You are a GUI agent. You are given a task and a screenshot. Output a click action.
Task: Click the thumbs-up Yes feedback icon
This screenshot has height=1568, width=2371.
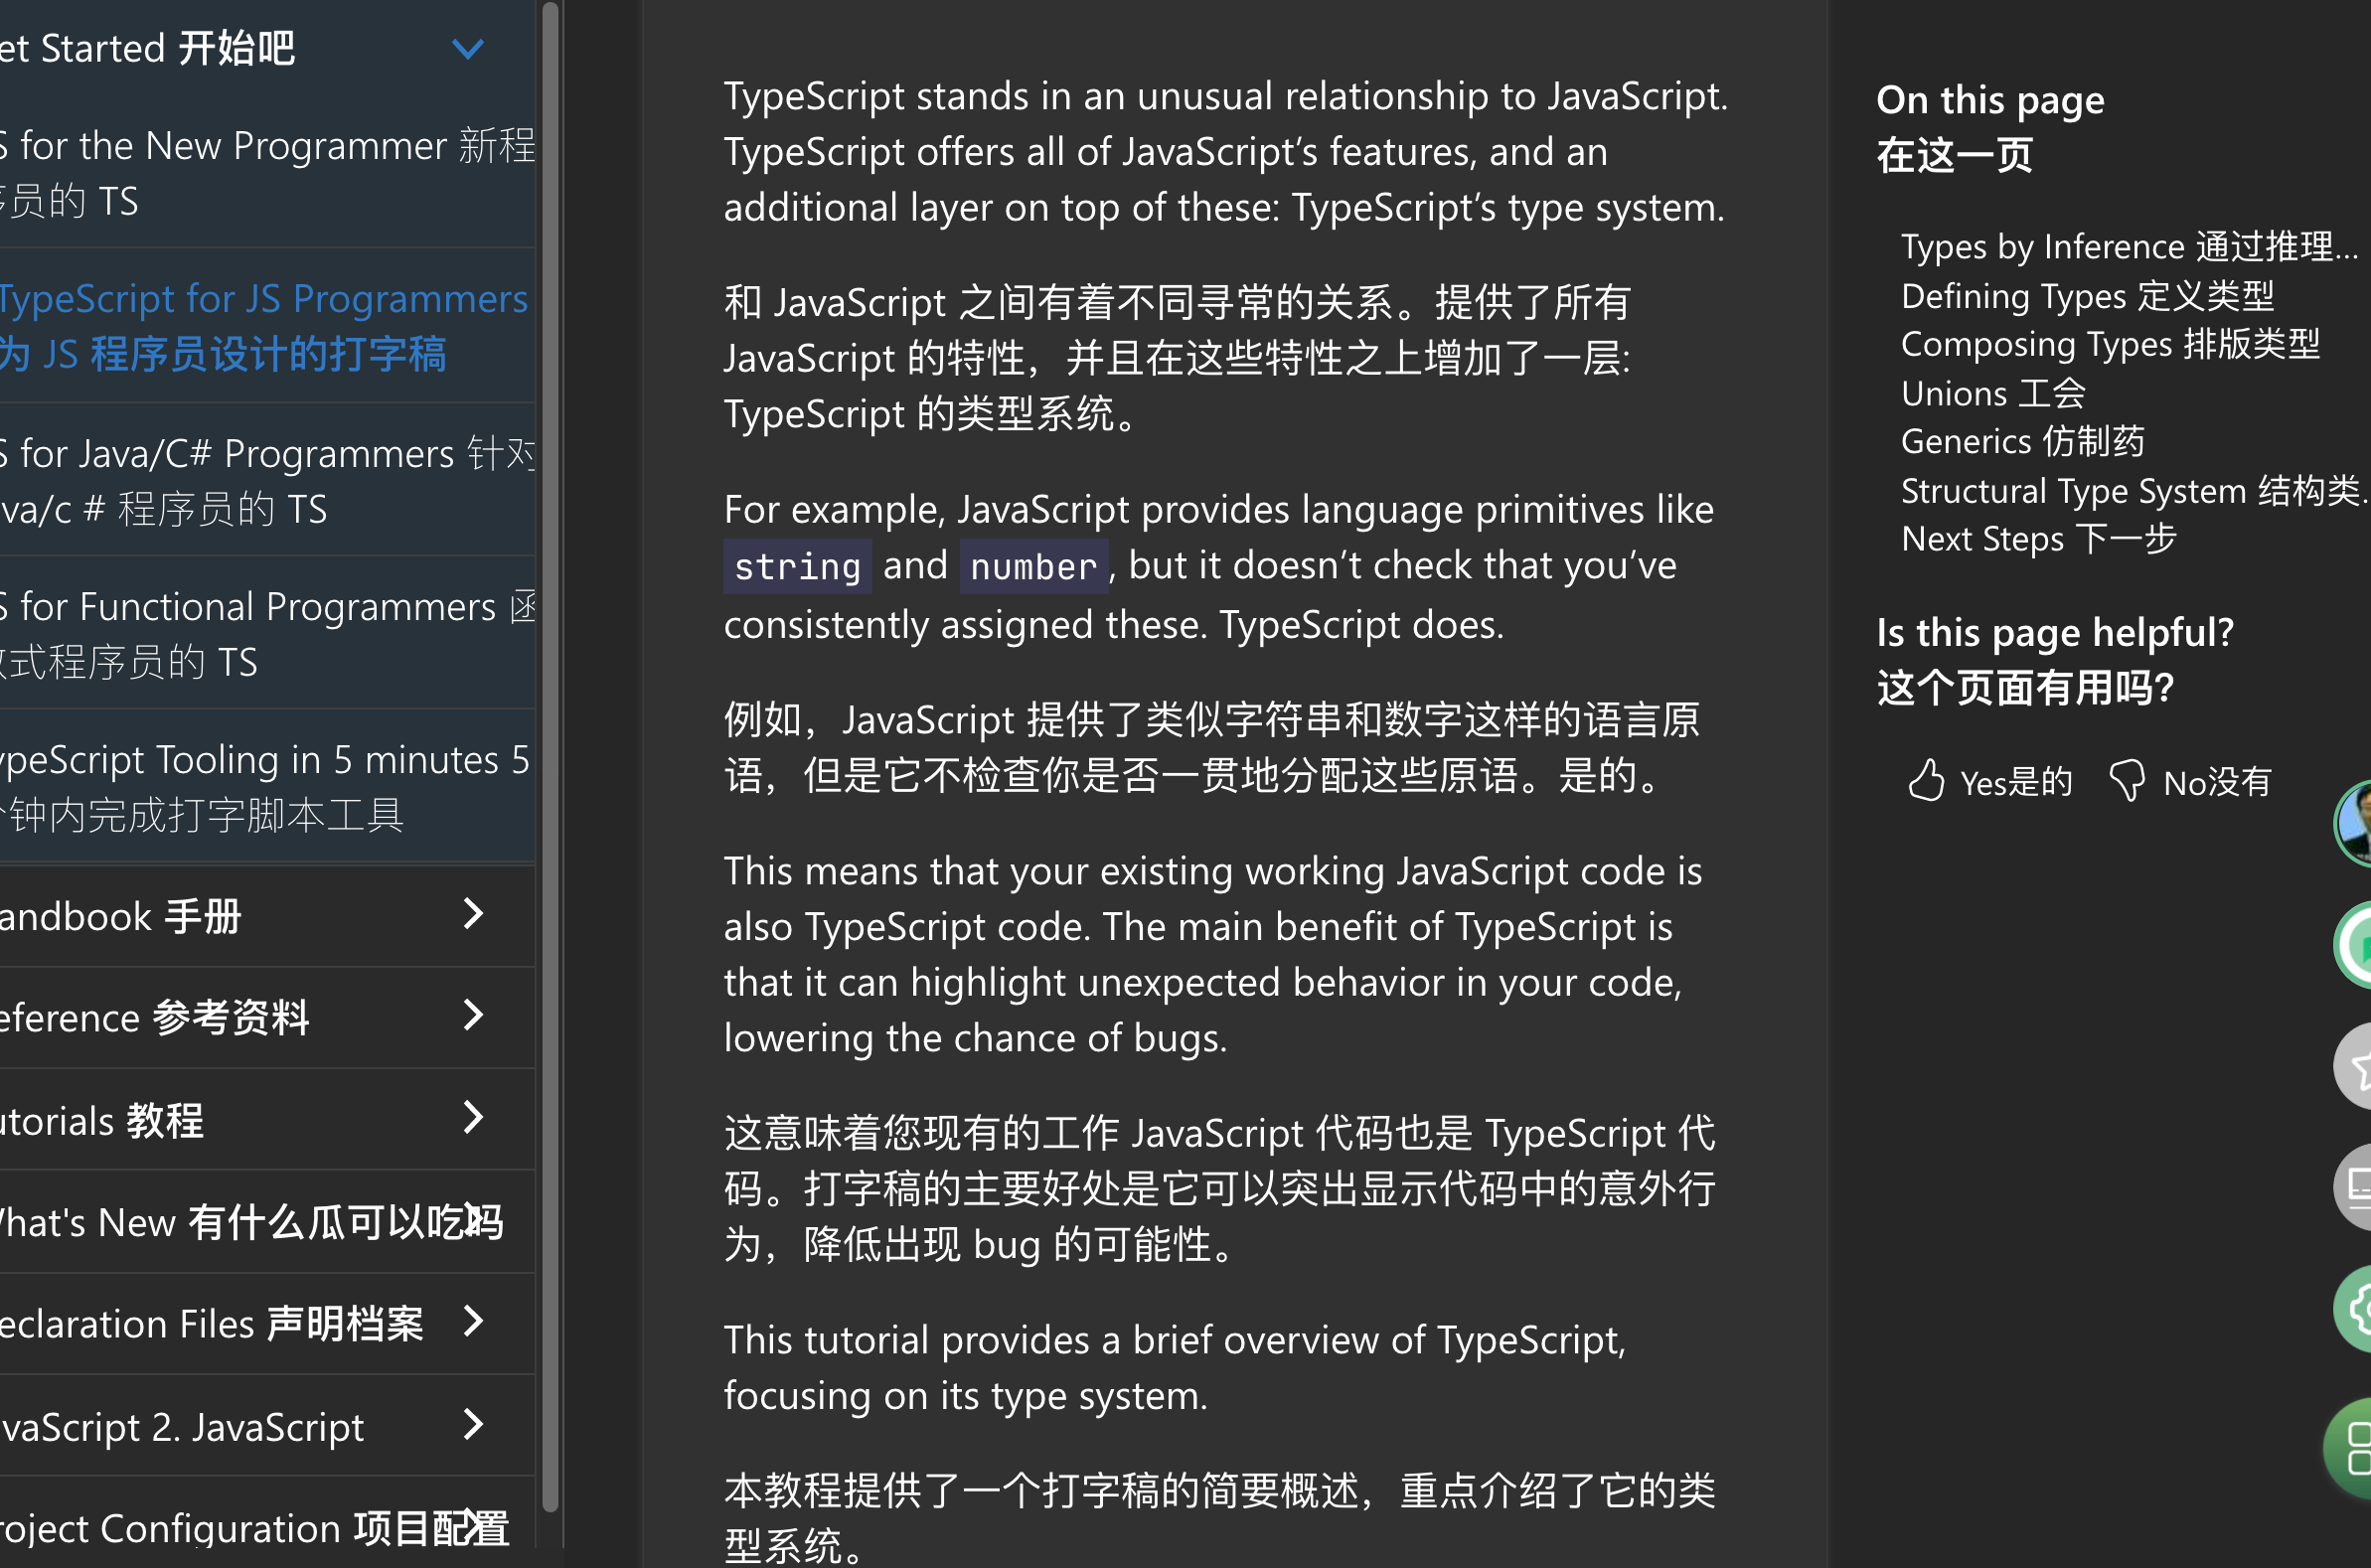click(x=1926, y=781)
